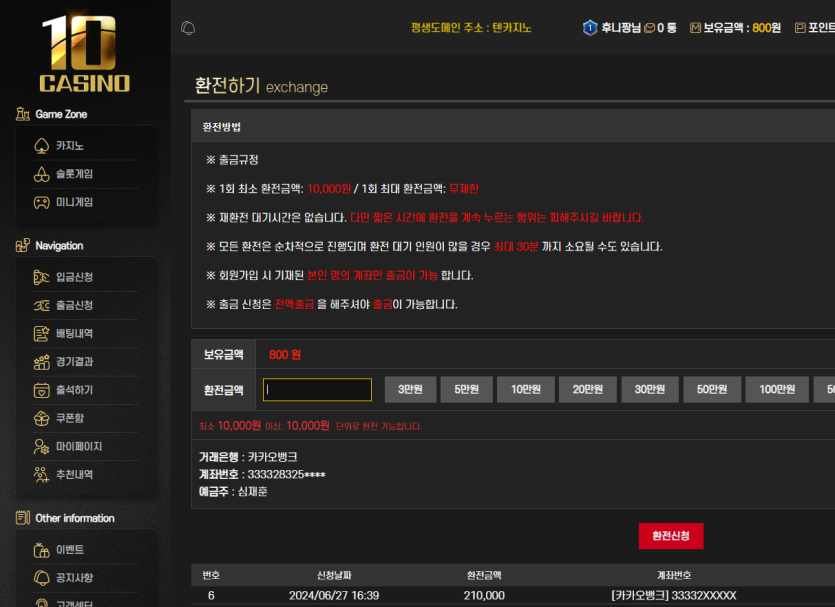This screenshot has height=607, width=835.
Task: Click the 평생도메인 주소 : 텐카지노 text
Action: (471, 28)
